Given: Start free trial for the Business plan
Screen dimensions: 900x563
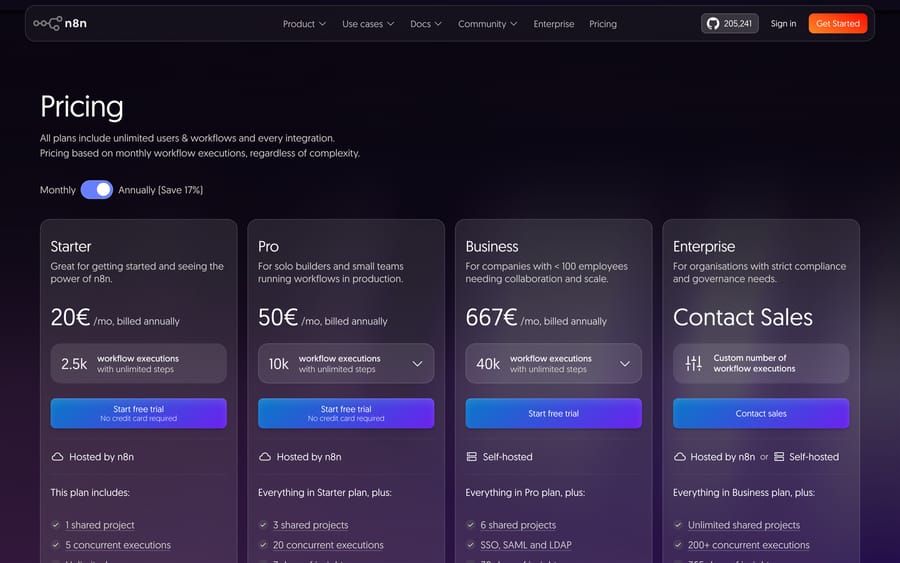Looking at the screenshot, I should click(553, 413).
